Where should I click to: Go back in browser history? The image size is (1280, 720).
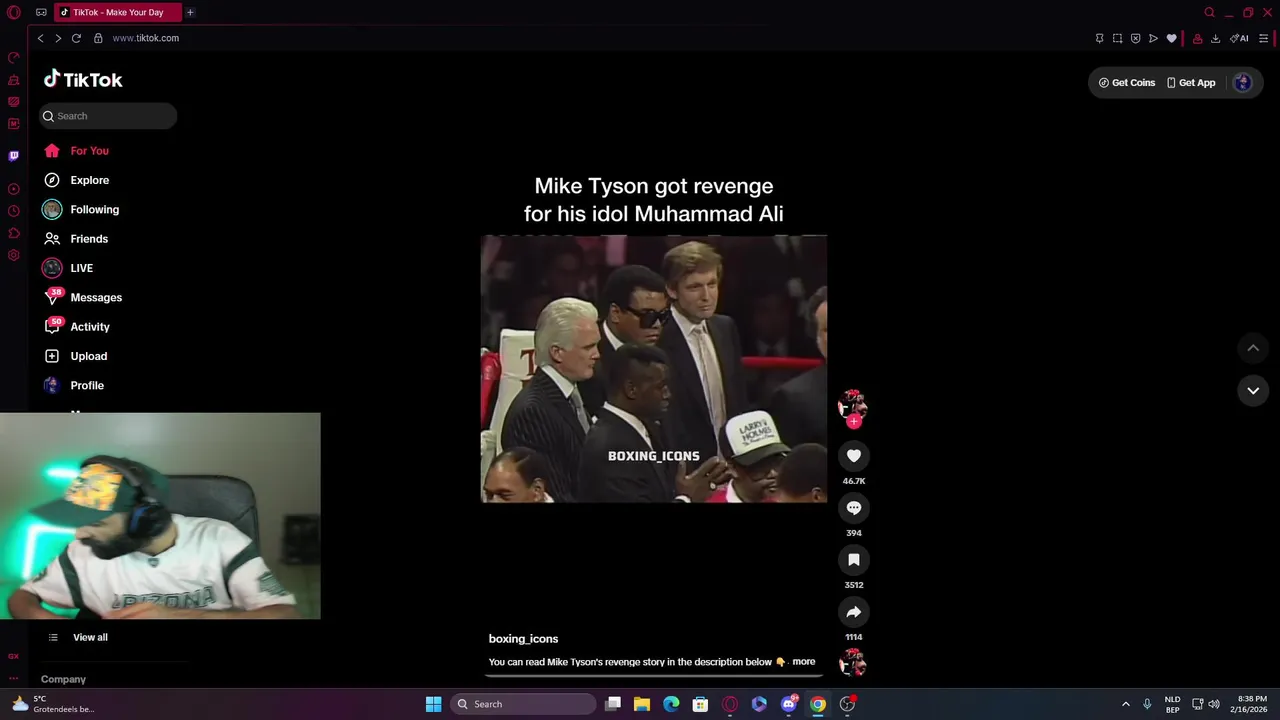[40, 38]
